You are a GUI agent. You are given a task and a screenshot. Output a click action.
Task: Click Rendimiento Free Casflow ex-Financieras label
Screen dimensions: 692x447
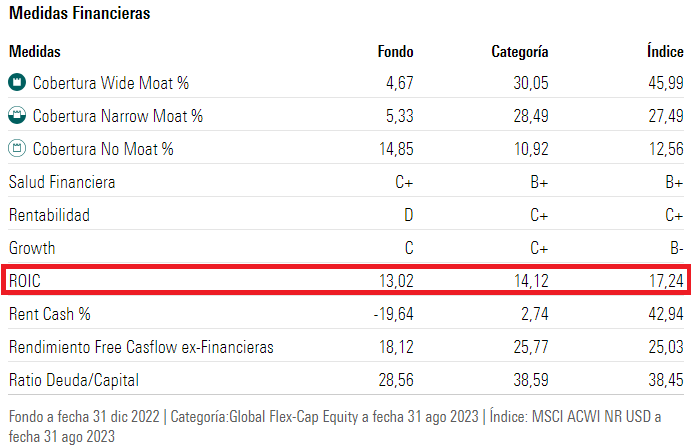pos(141,347)
